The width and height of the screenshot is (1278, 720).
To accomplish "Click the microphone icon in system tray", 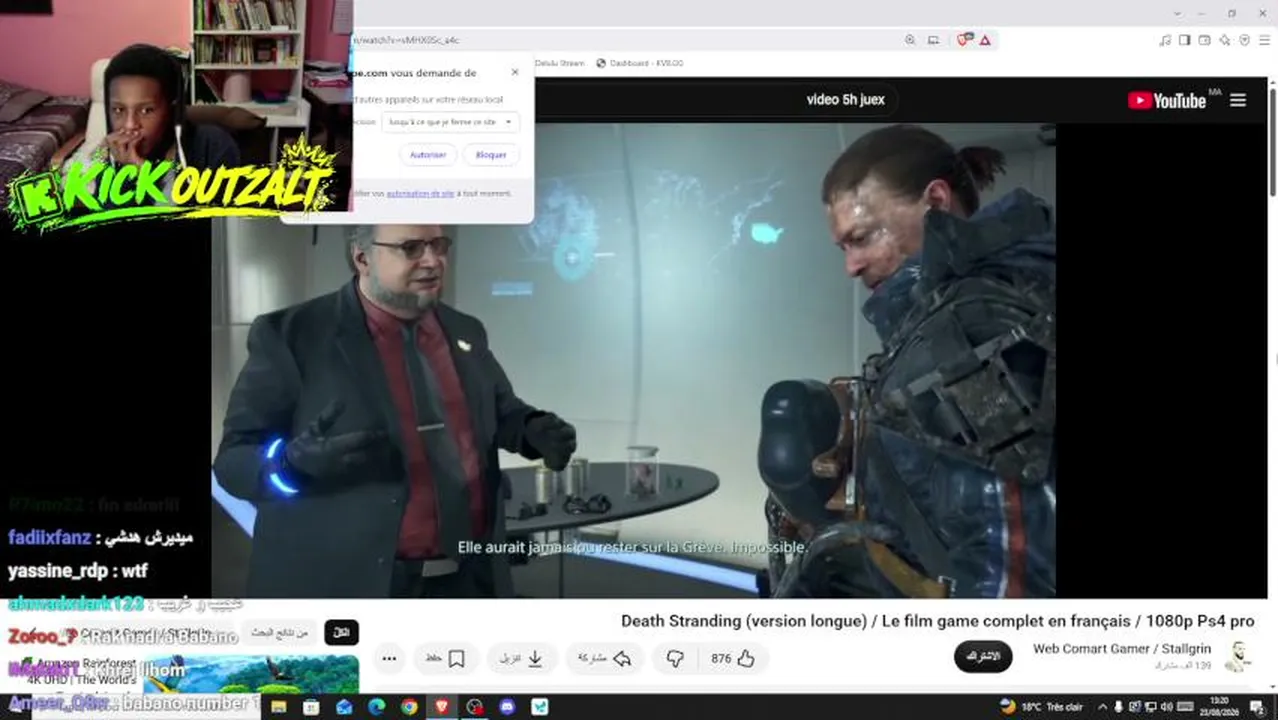I will [1119, 707].
